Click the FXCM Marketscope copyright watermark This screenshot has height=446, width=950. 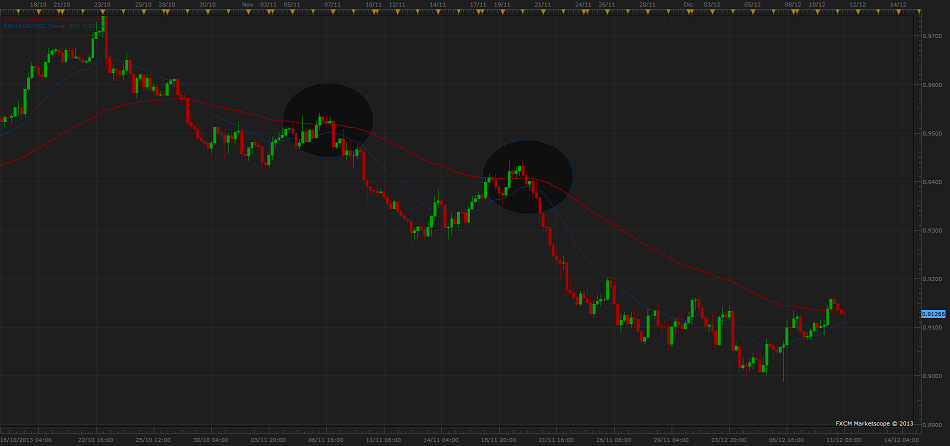coord(874,423)
